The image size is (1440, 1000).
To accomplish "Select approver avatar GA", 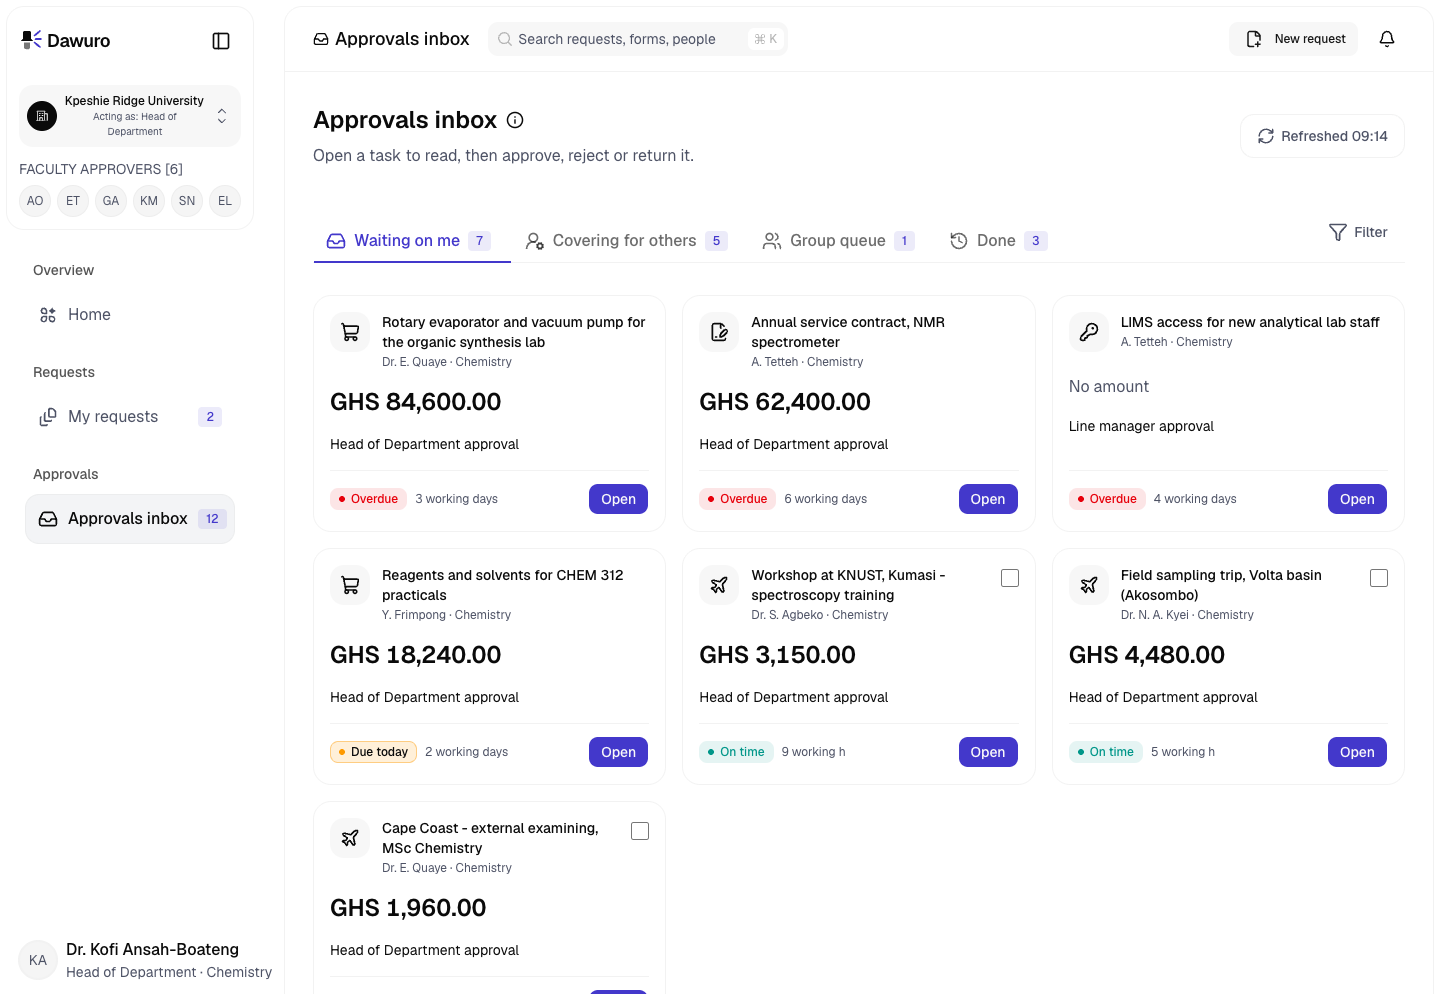I will click(x=111, y=201).
